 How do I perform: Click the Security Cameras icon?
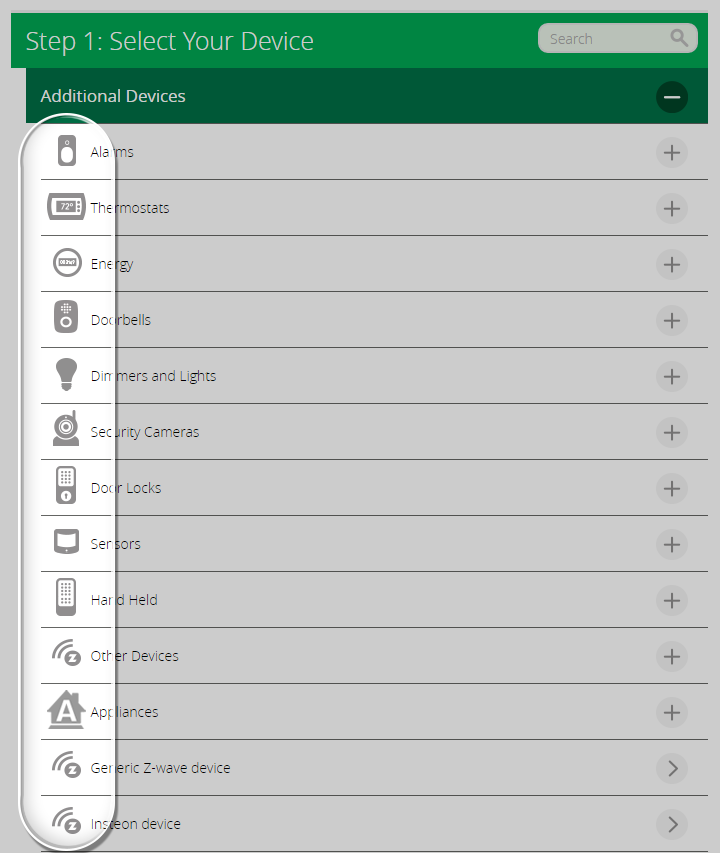(66, 429)
